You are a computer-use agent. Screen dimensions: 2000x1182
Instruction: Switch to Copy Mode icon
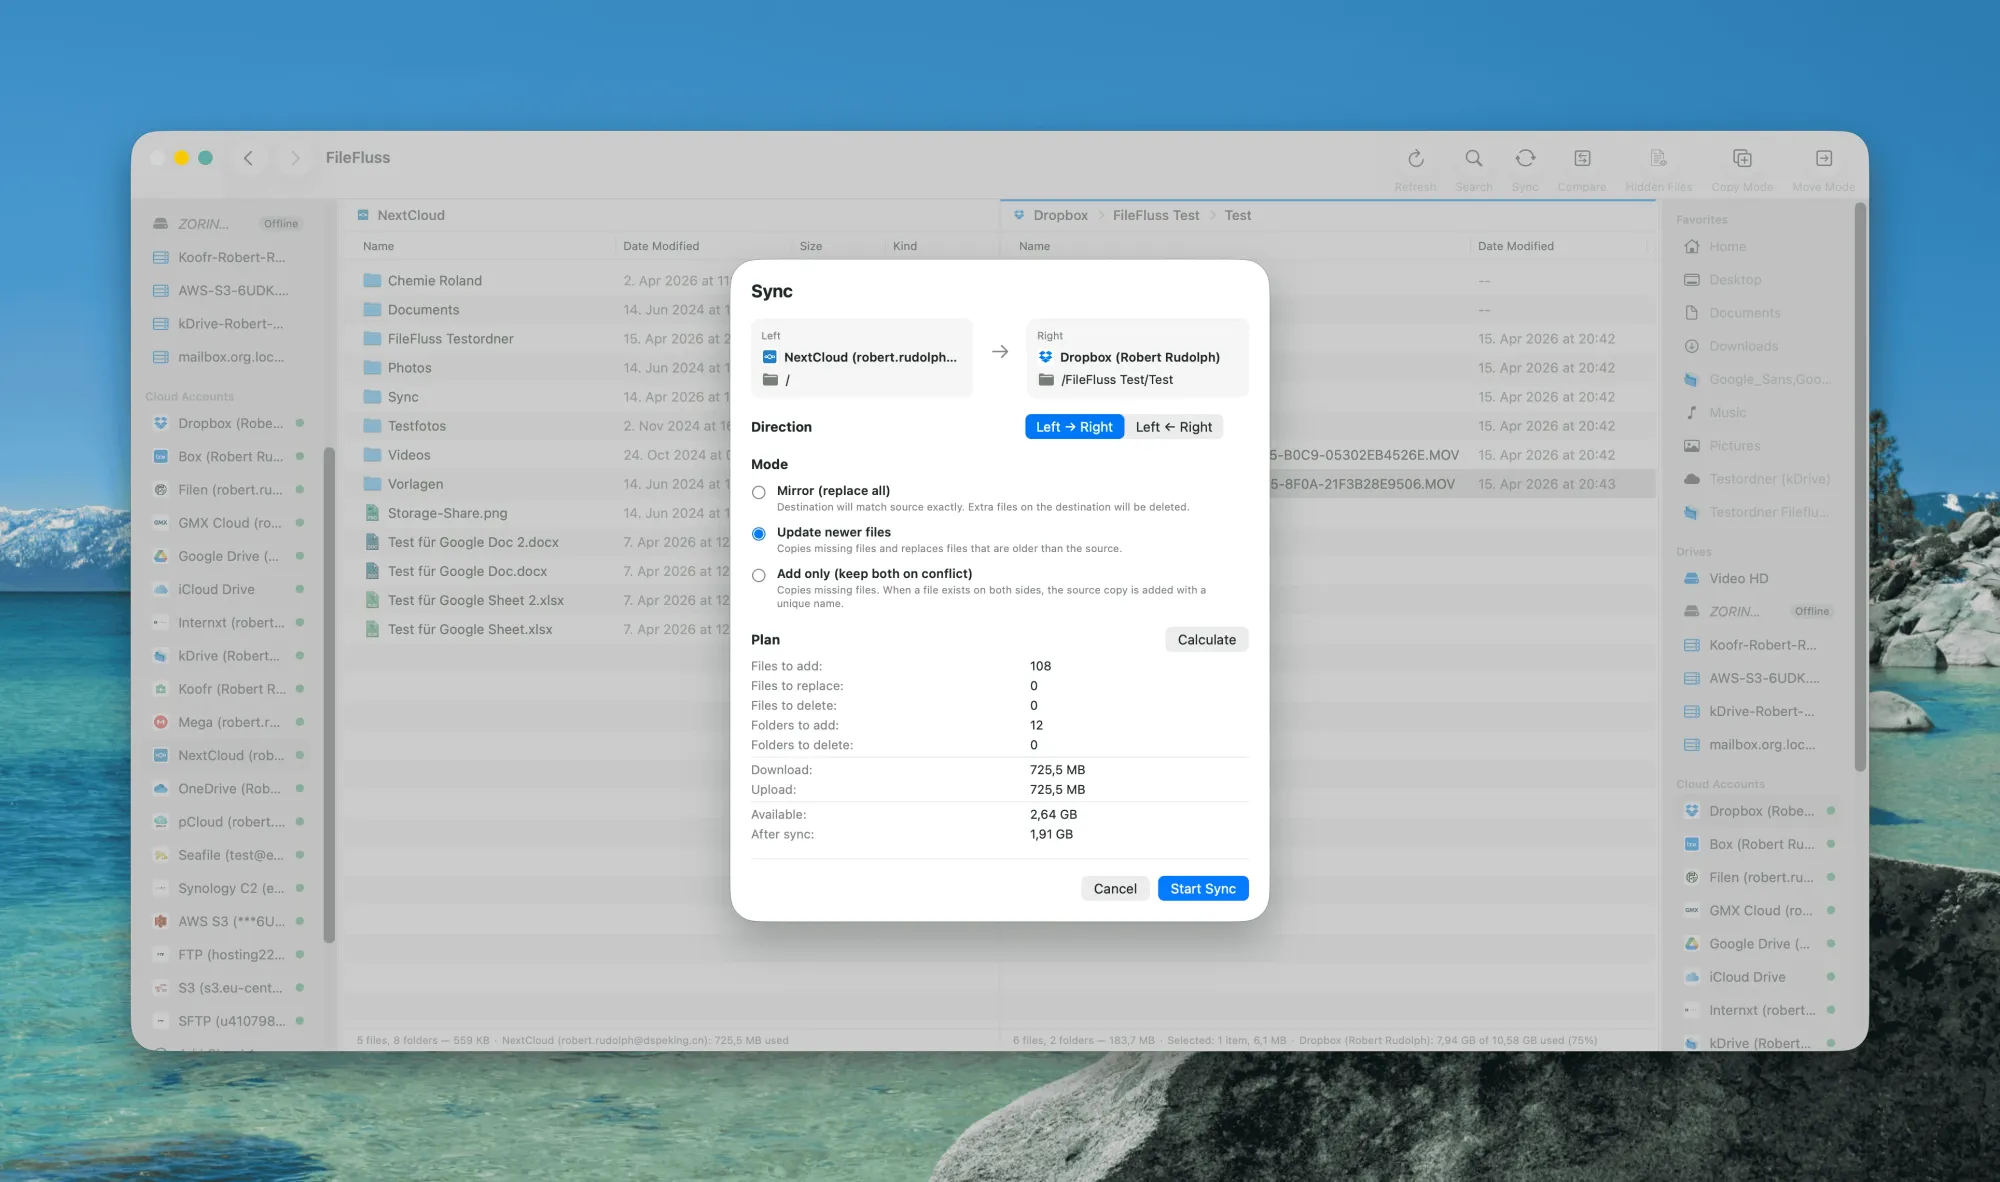pos(1742,159)
